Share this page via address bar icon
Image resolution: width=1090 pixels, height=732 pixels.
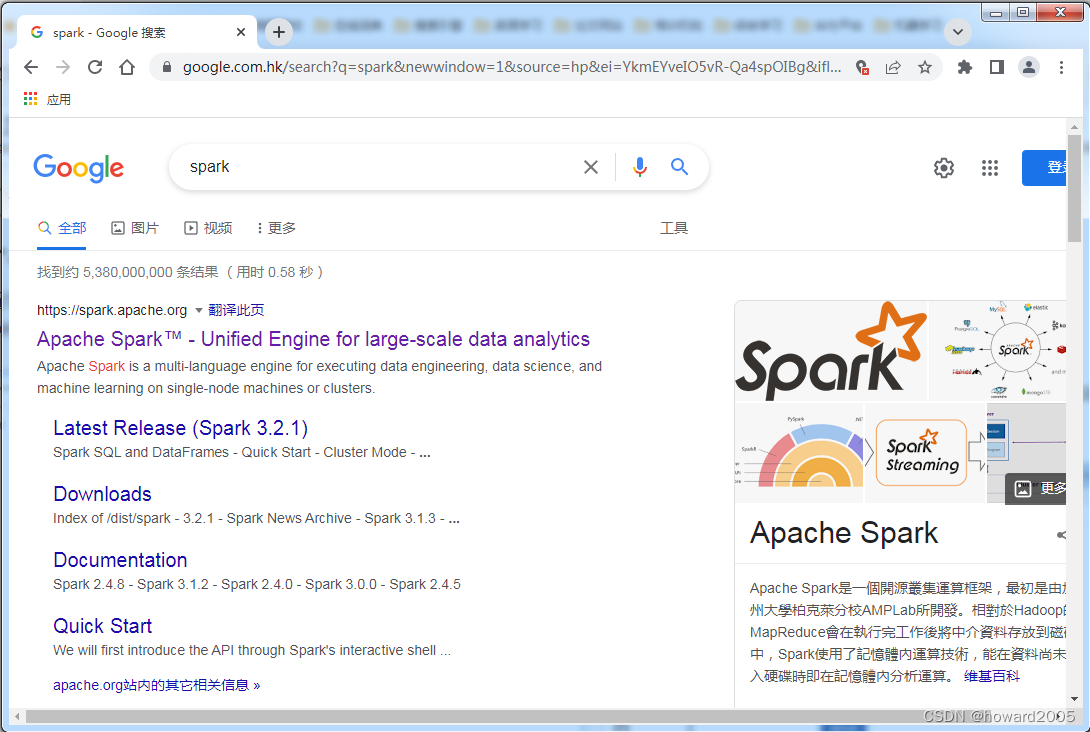(893, 67)
